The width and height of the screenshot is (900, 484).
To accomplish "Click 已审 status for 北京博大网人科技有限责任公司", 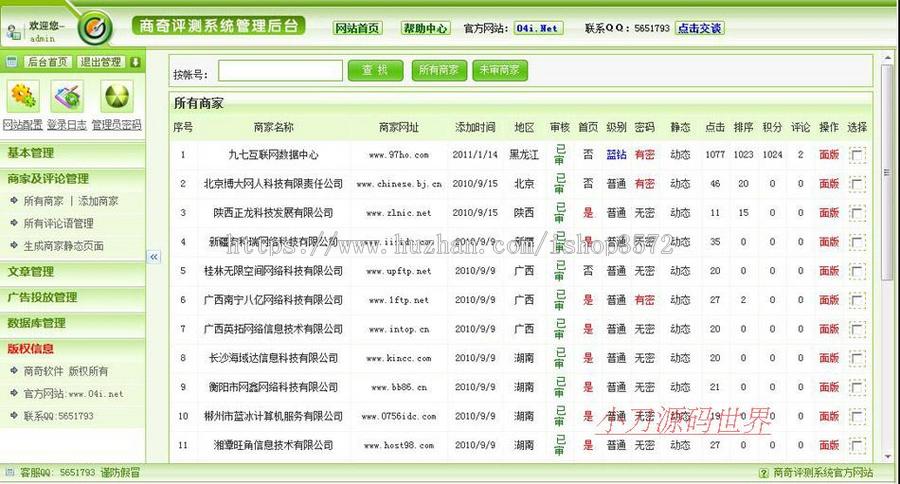I will [x=560, y=184].
